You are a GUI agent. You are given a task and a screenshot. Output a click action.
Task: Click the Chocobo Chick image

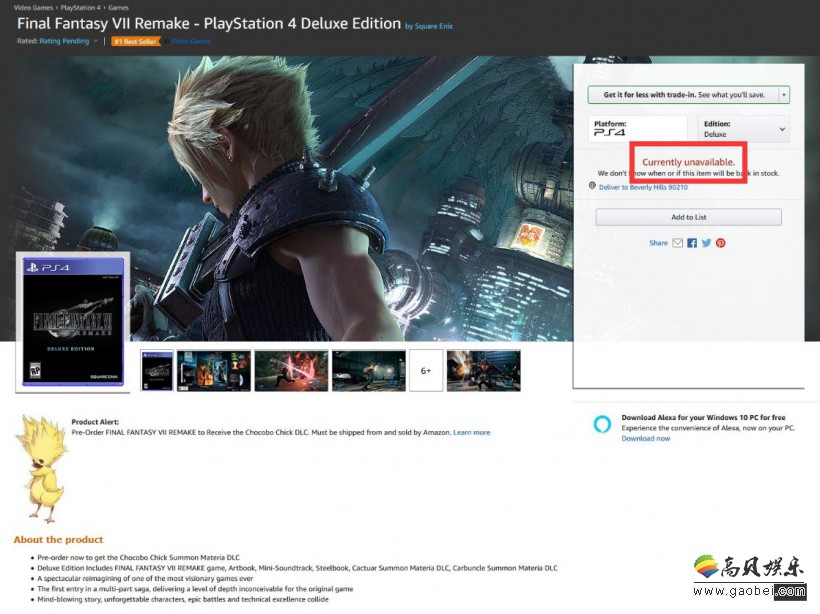pos(41,468)
